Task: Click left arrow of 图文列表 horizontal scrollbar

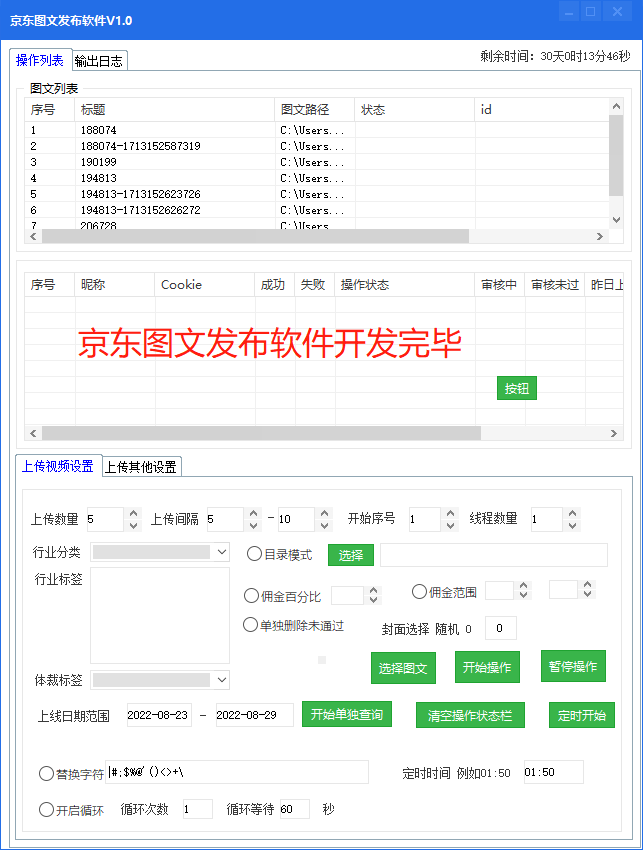Action: pos(34,236)
